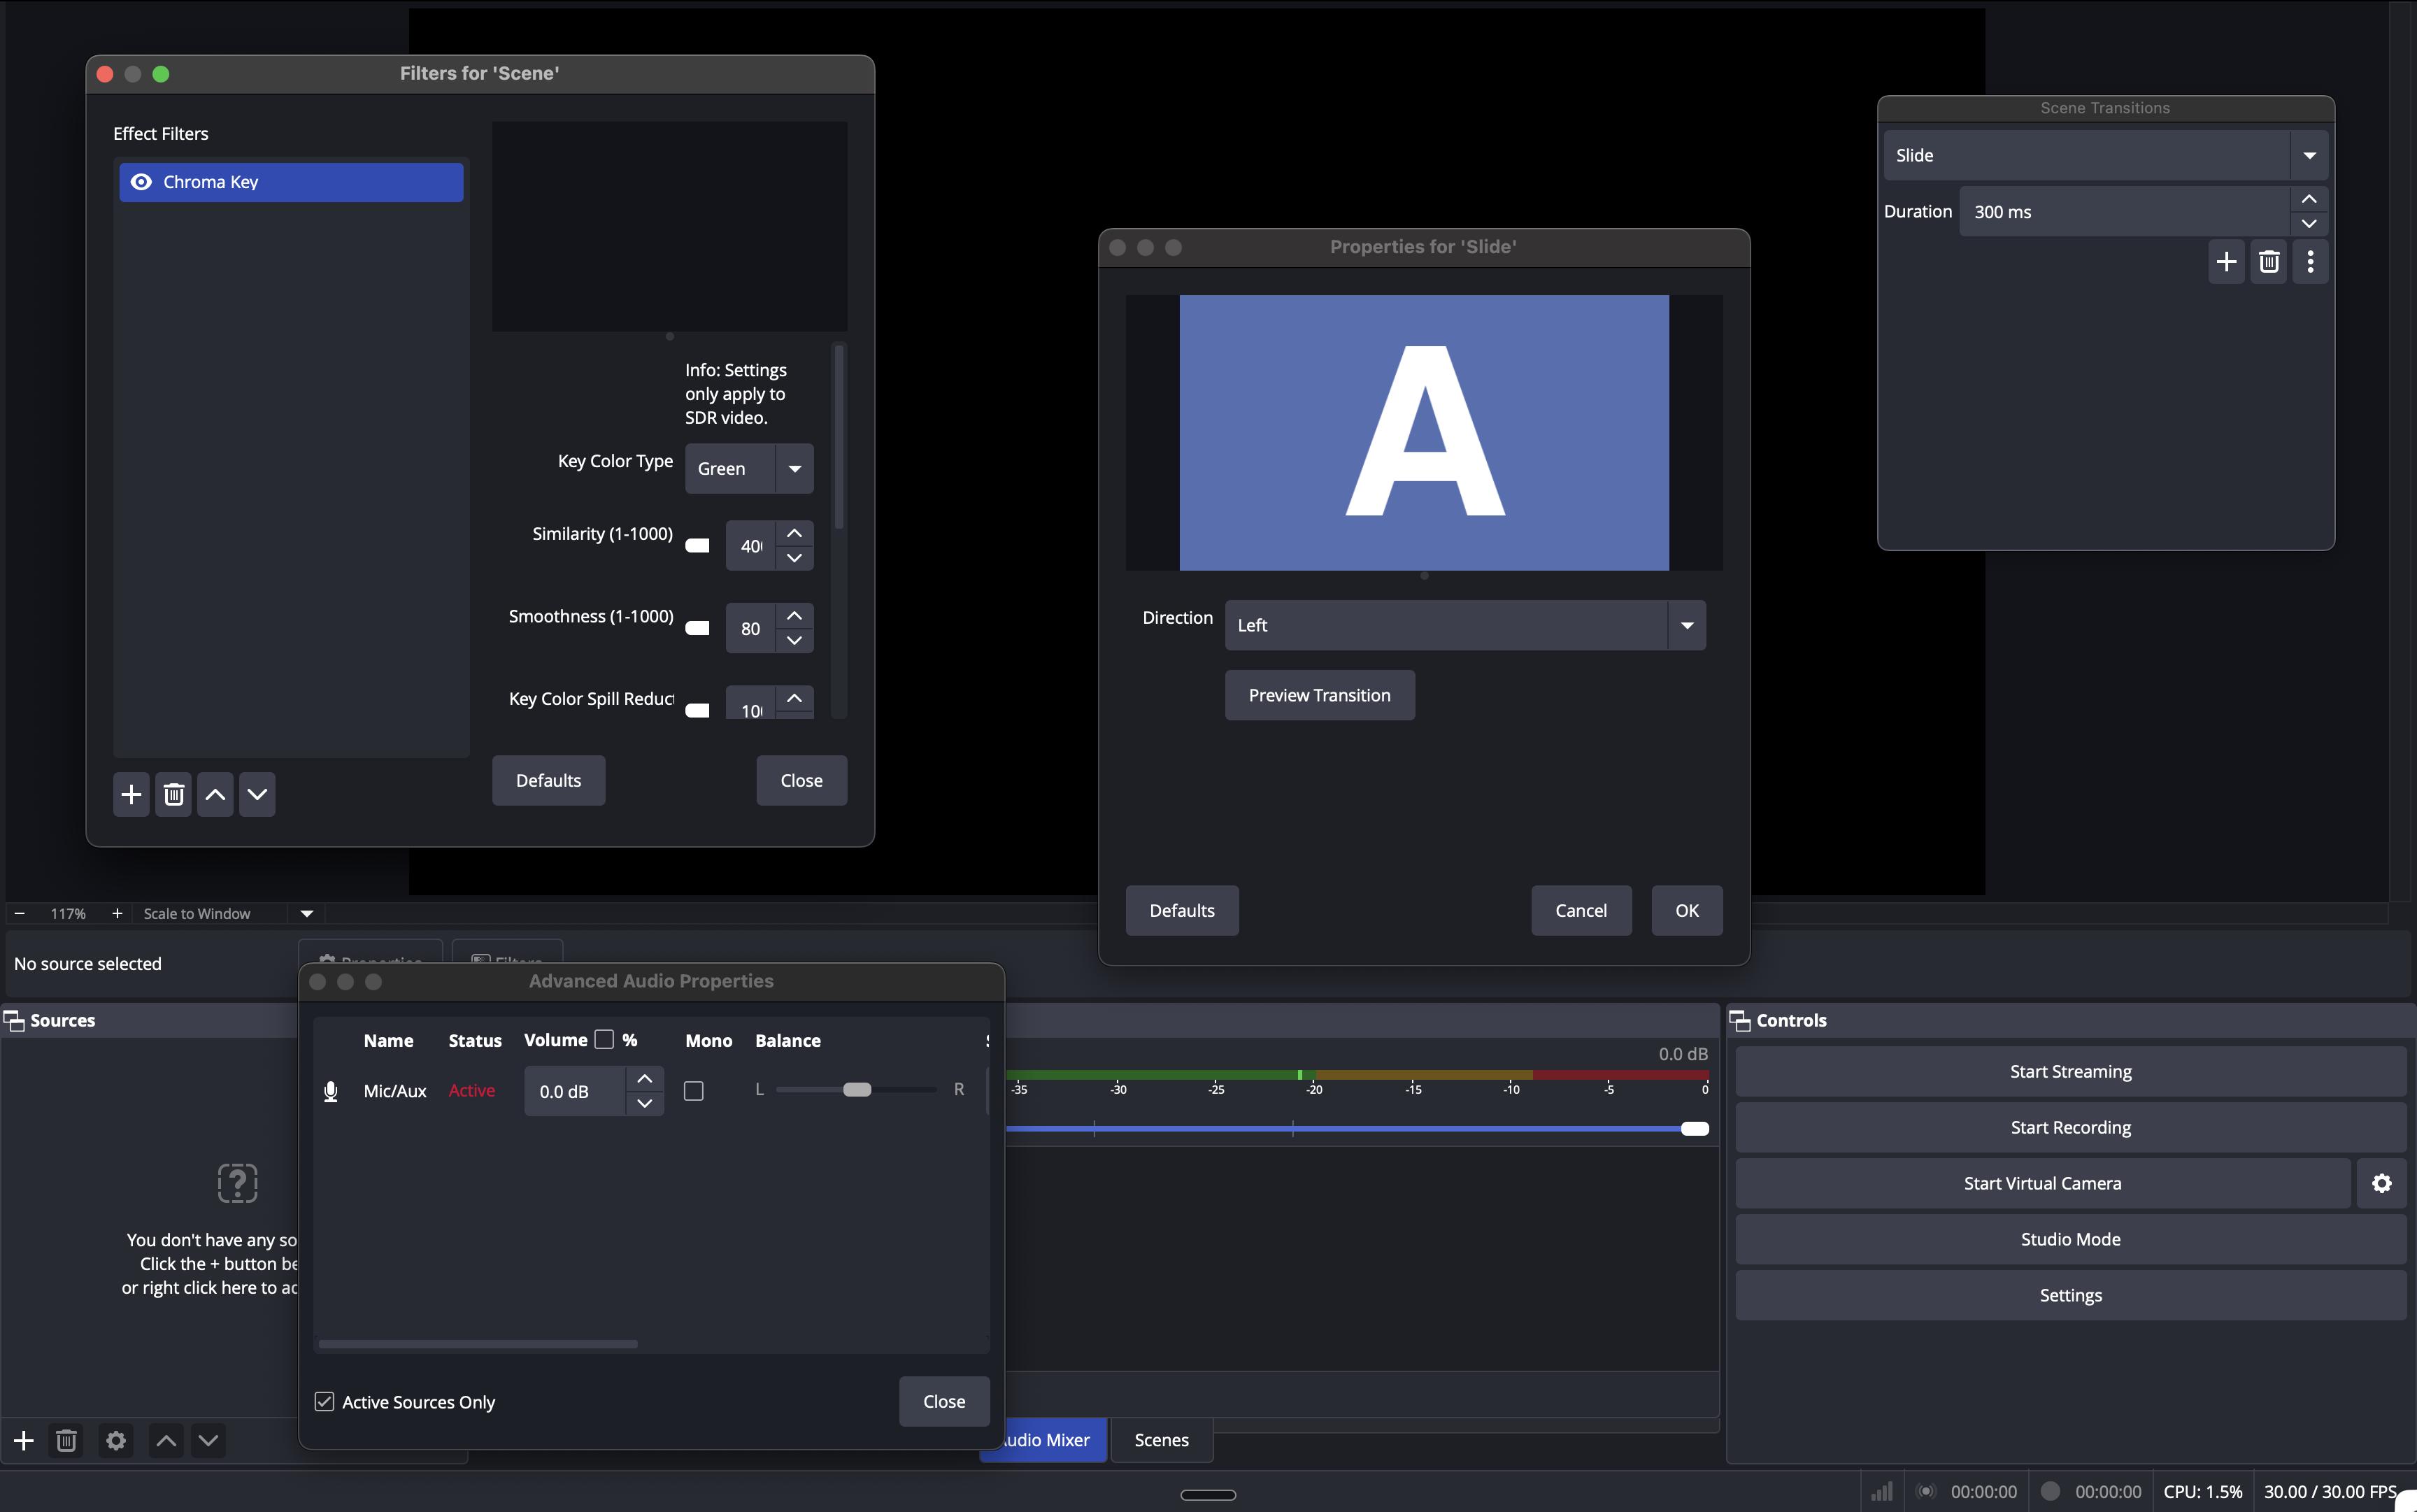The height and width of the screenshot is (1512, 2417).
Task: Click the Mic/Aux volume field 0.0 dB
Action: [575, 1091]
